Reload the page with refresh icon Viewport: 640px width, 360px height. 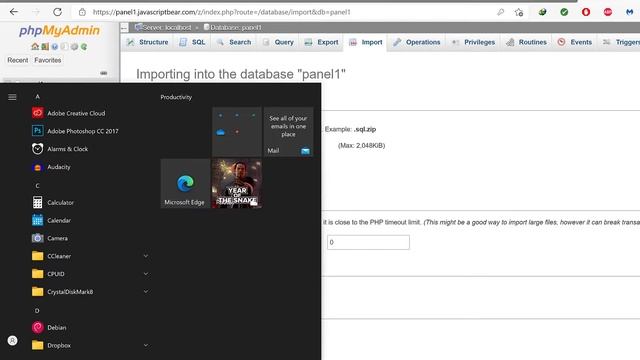point(58,12)
